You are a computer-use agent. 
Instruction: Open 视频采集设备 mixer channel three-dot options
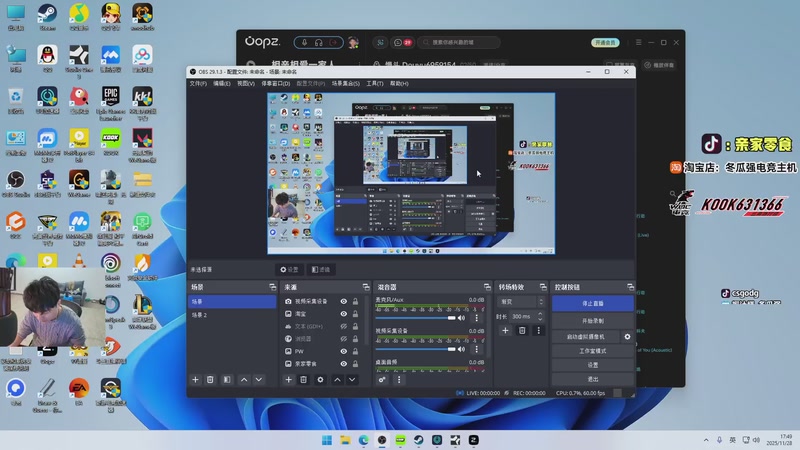point(477,349)
